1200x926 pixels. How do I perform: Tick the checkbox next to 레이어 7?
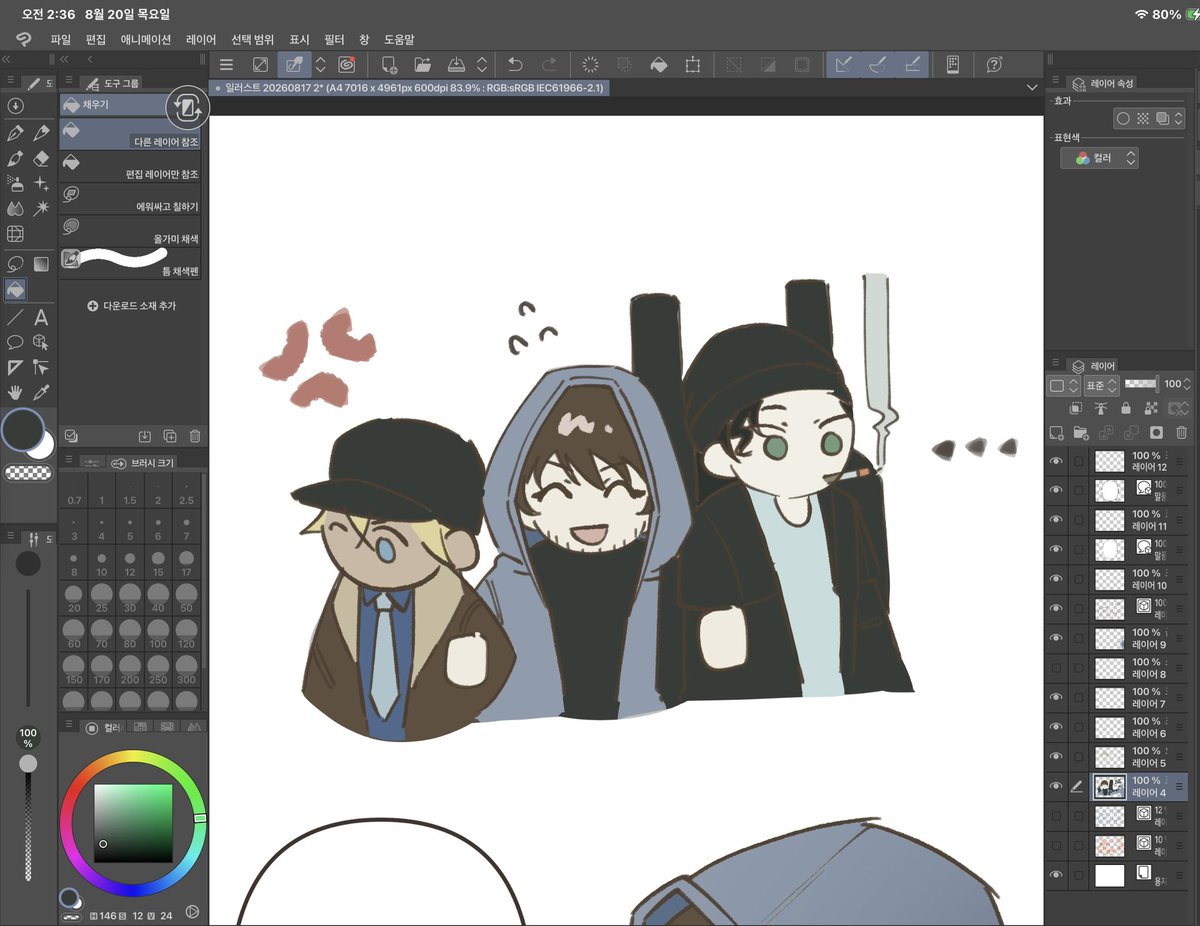[x=1078, y=697]
